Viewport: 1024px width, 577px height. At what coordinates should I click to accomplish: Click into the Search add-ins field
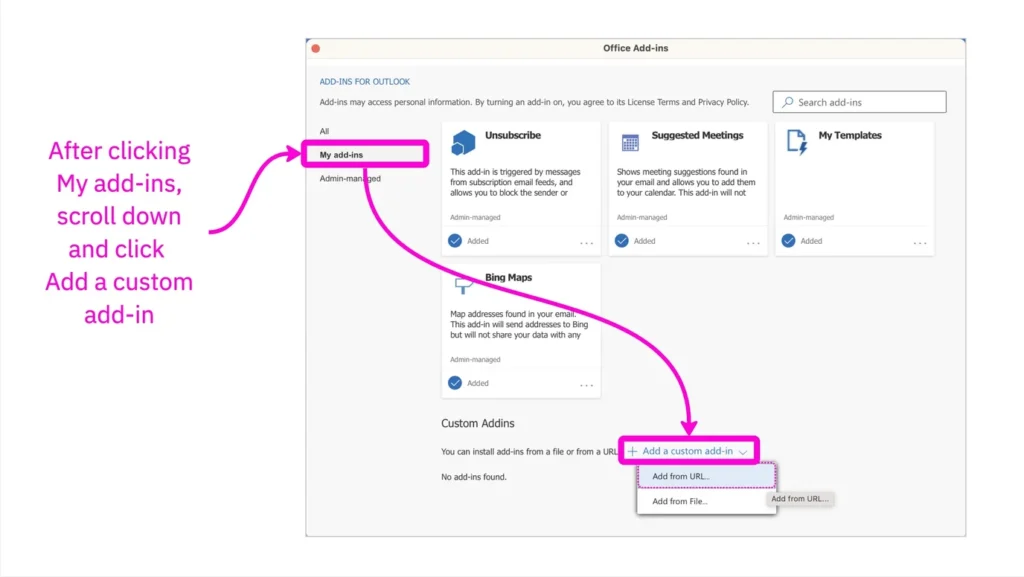tap(859, 102)
